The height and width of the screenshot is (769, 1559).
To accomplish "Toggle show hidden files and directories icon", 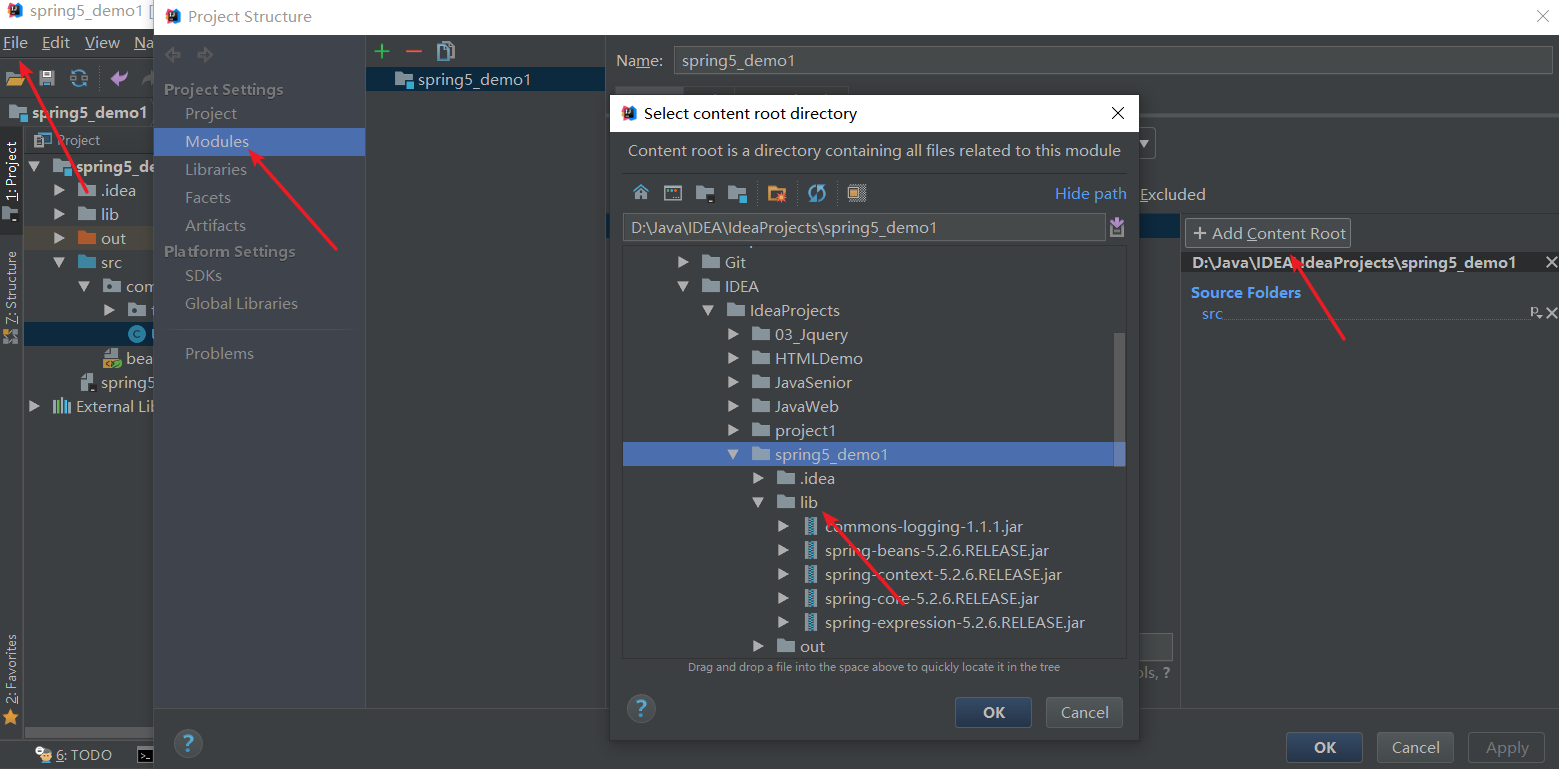I will [856, 193].
